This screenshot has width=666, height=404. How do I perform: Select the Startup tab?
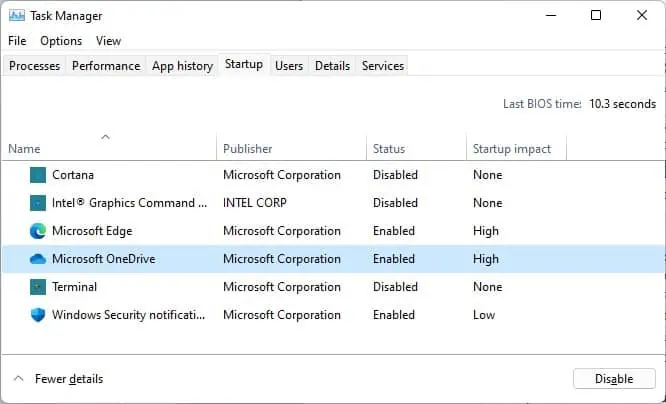244,64
